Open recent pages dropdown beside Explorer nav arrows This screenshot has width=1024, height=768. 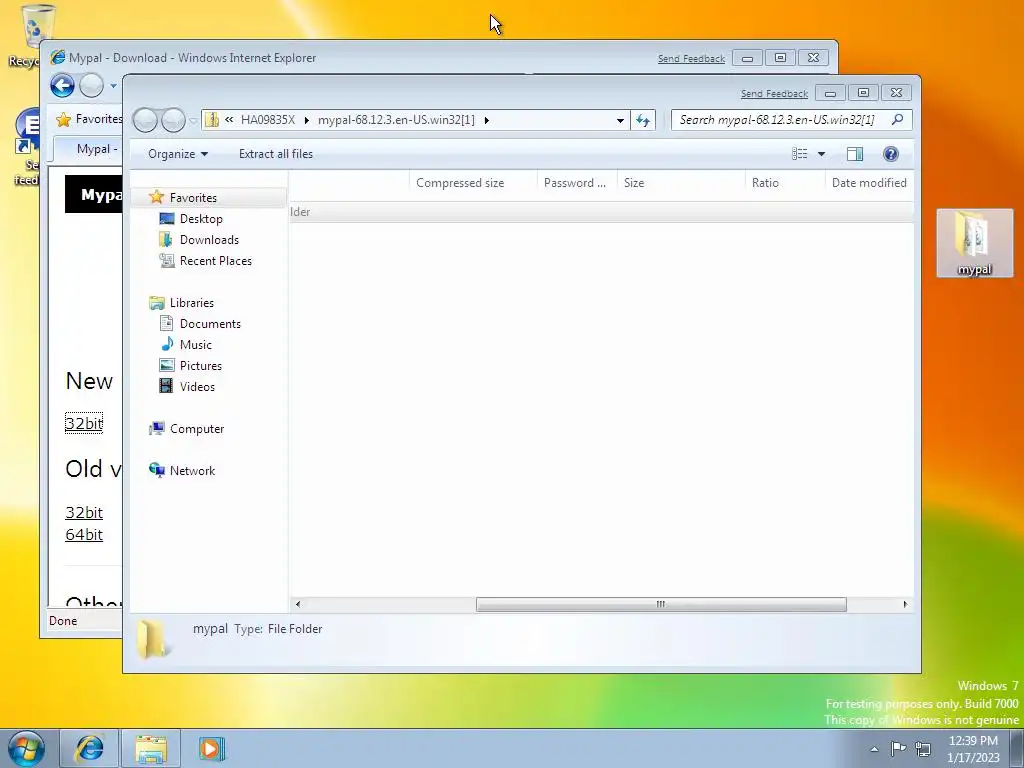[193, 121]
